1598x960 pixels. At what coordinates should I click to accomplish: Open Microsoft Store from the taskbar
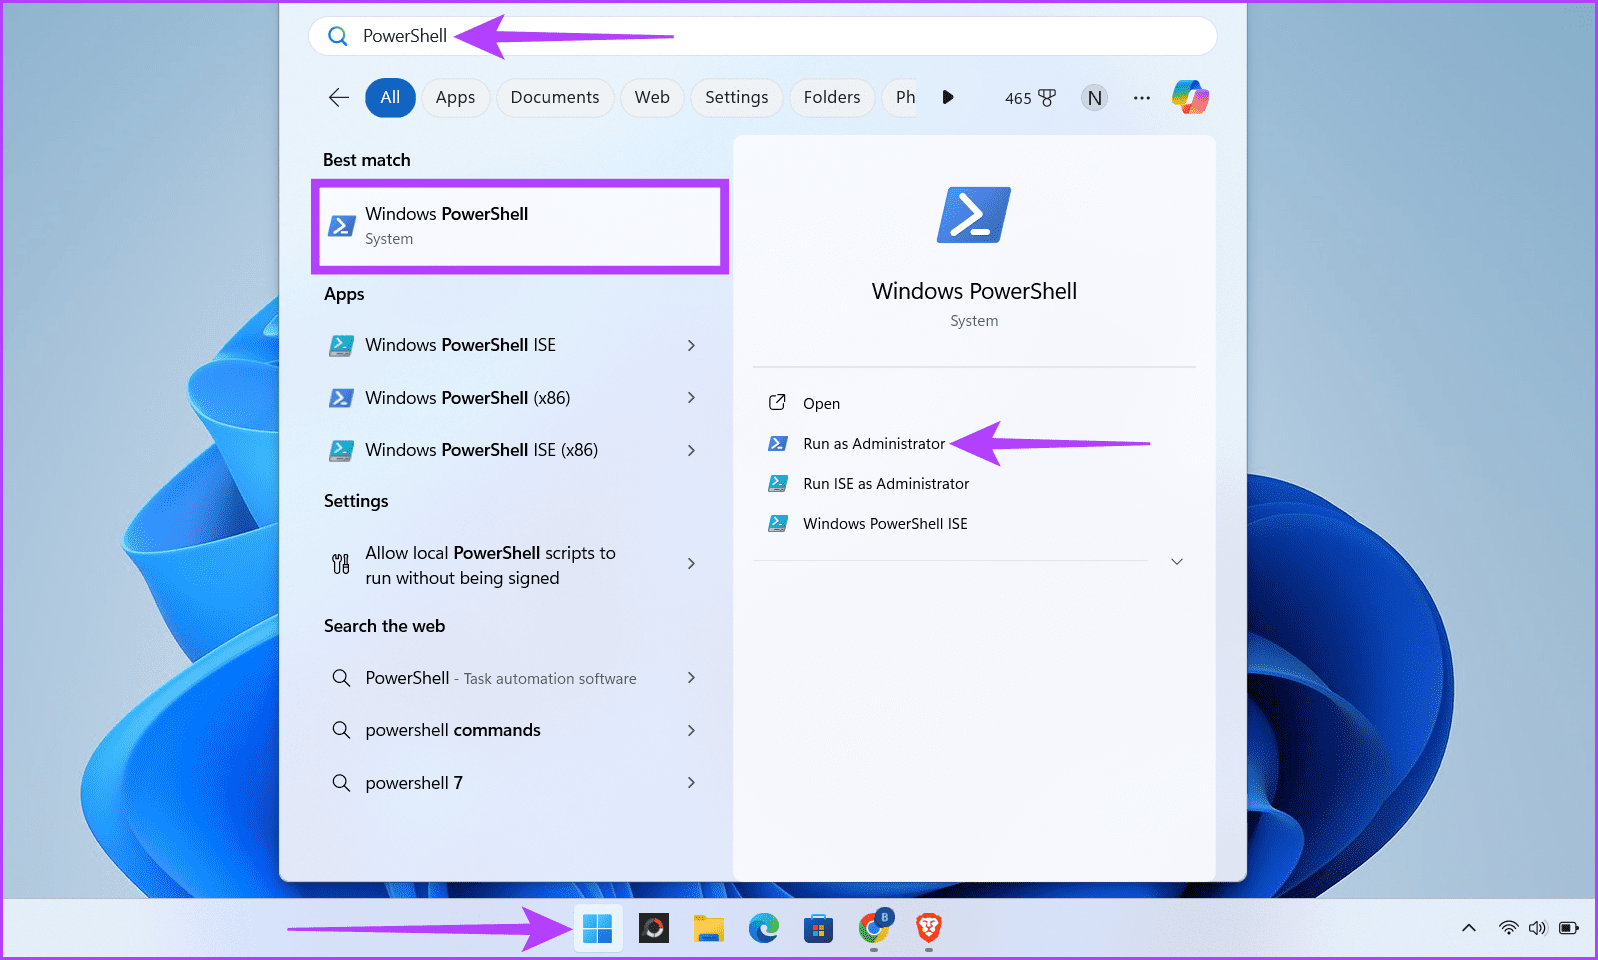pyautogui.click(x=819, y=928)
